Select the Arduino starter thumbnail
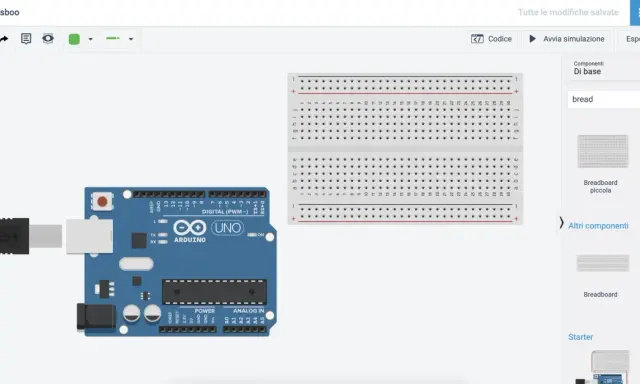Viewport: 640px width, 384px height. pos(603,367)
